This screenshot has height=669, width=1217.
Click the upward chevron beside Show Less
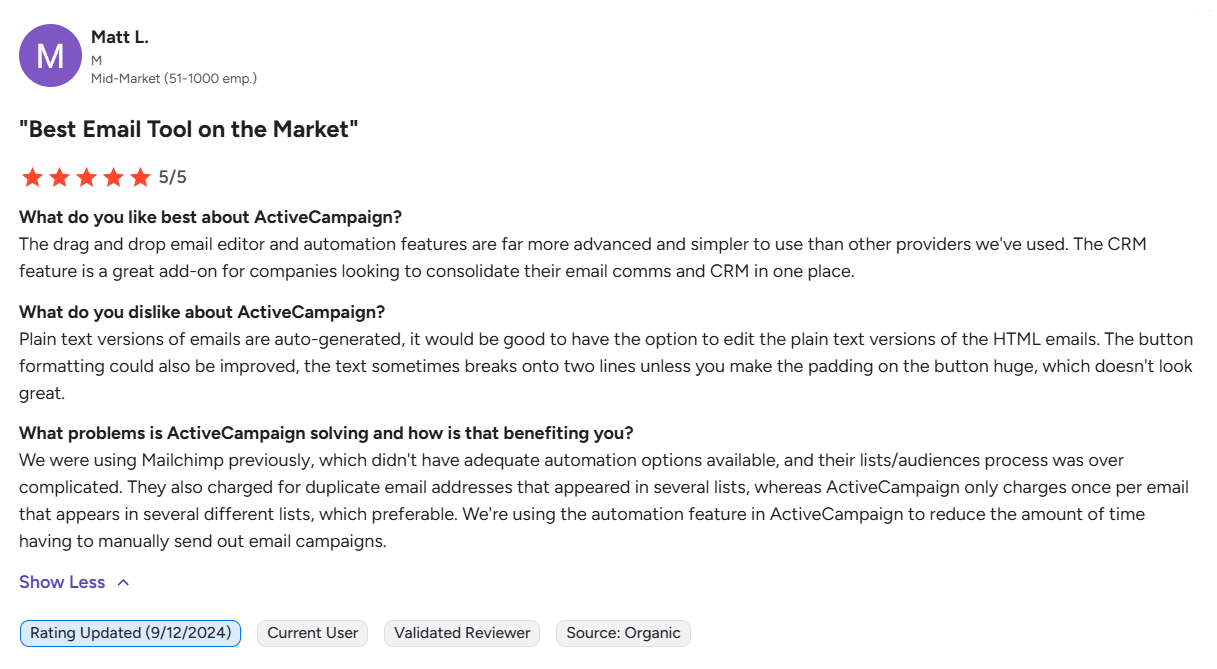tap(123, 581)
